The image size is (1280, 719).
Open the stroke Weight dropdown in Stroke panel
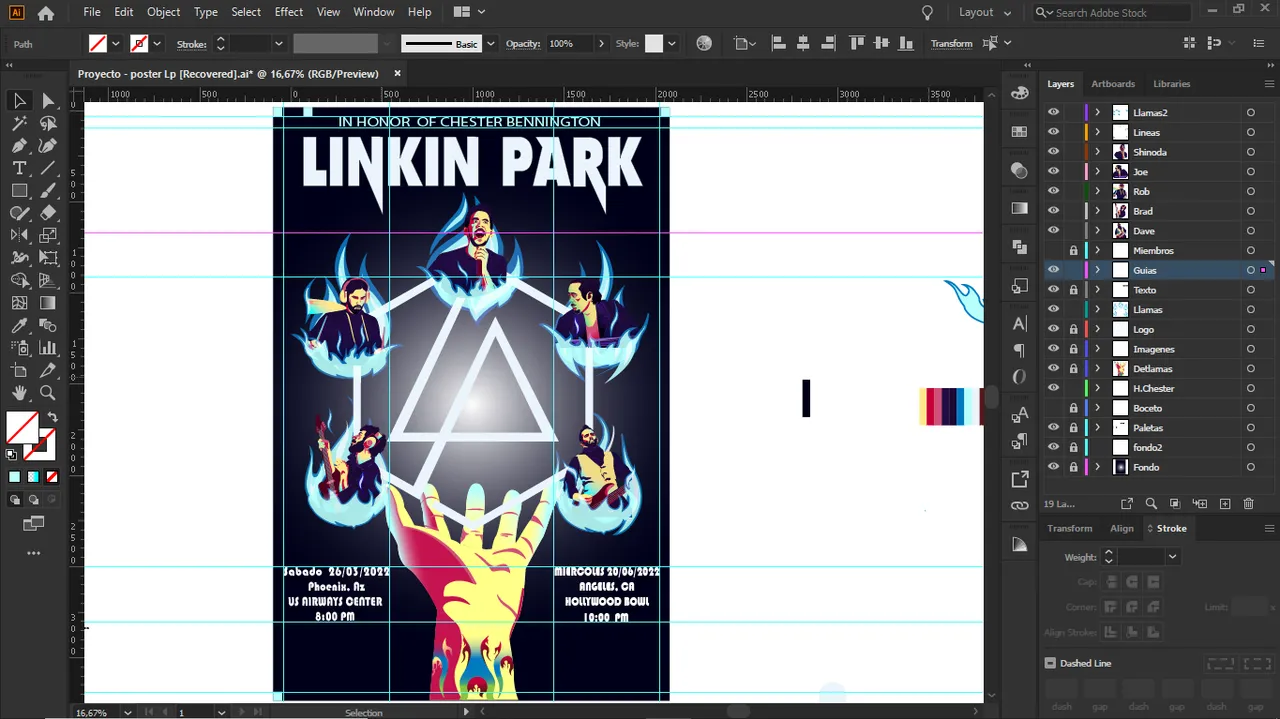click(x=1172, y=557)
